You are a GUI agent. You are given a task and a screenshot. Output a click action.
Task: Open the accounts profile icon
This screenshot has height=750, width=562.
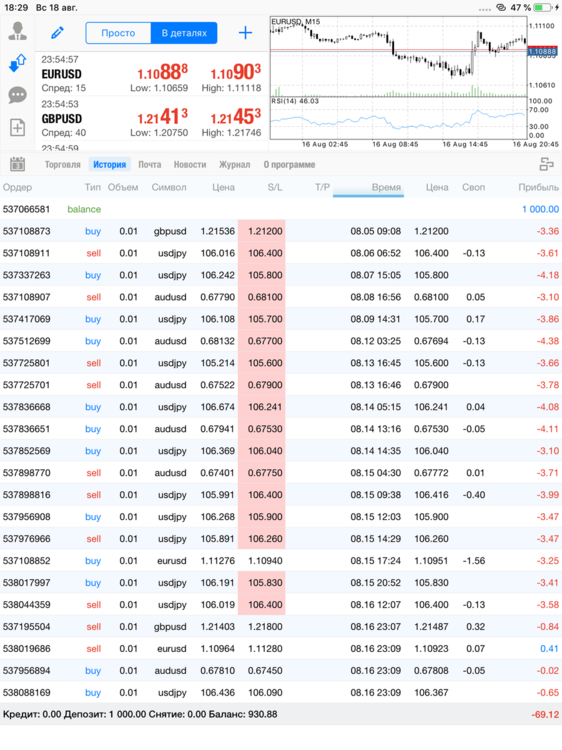18,31
